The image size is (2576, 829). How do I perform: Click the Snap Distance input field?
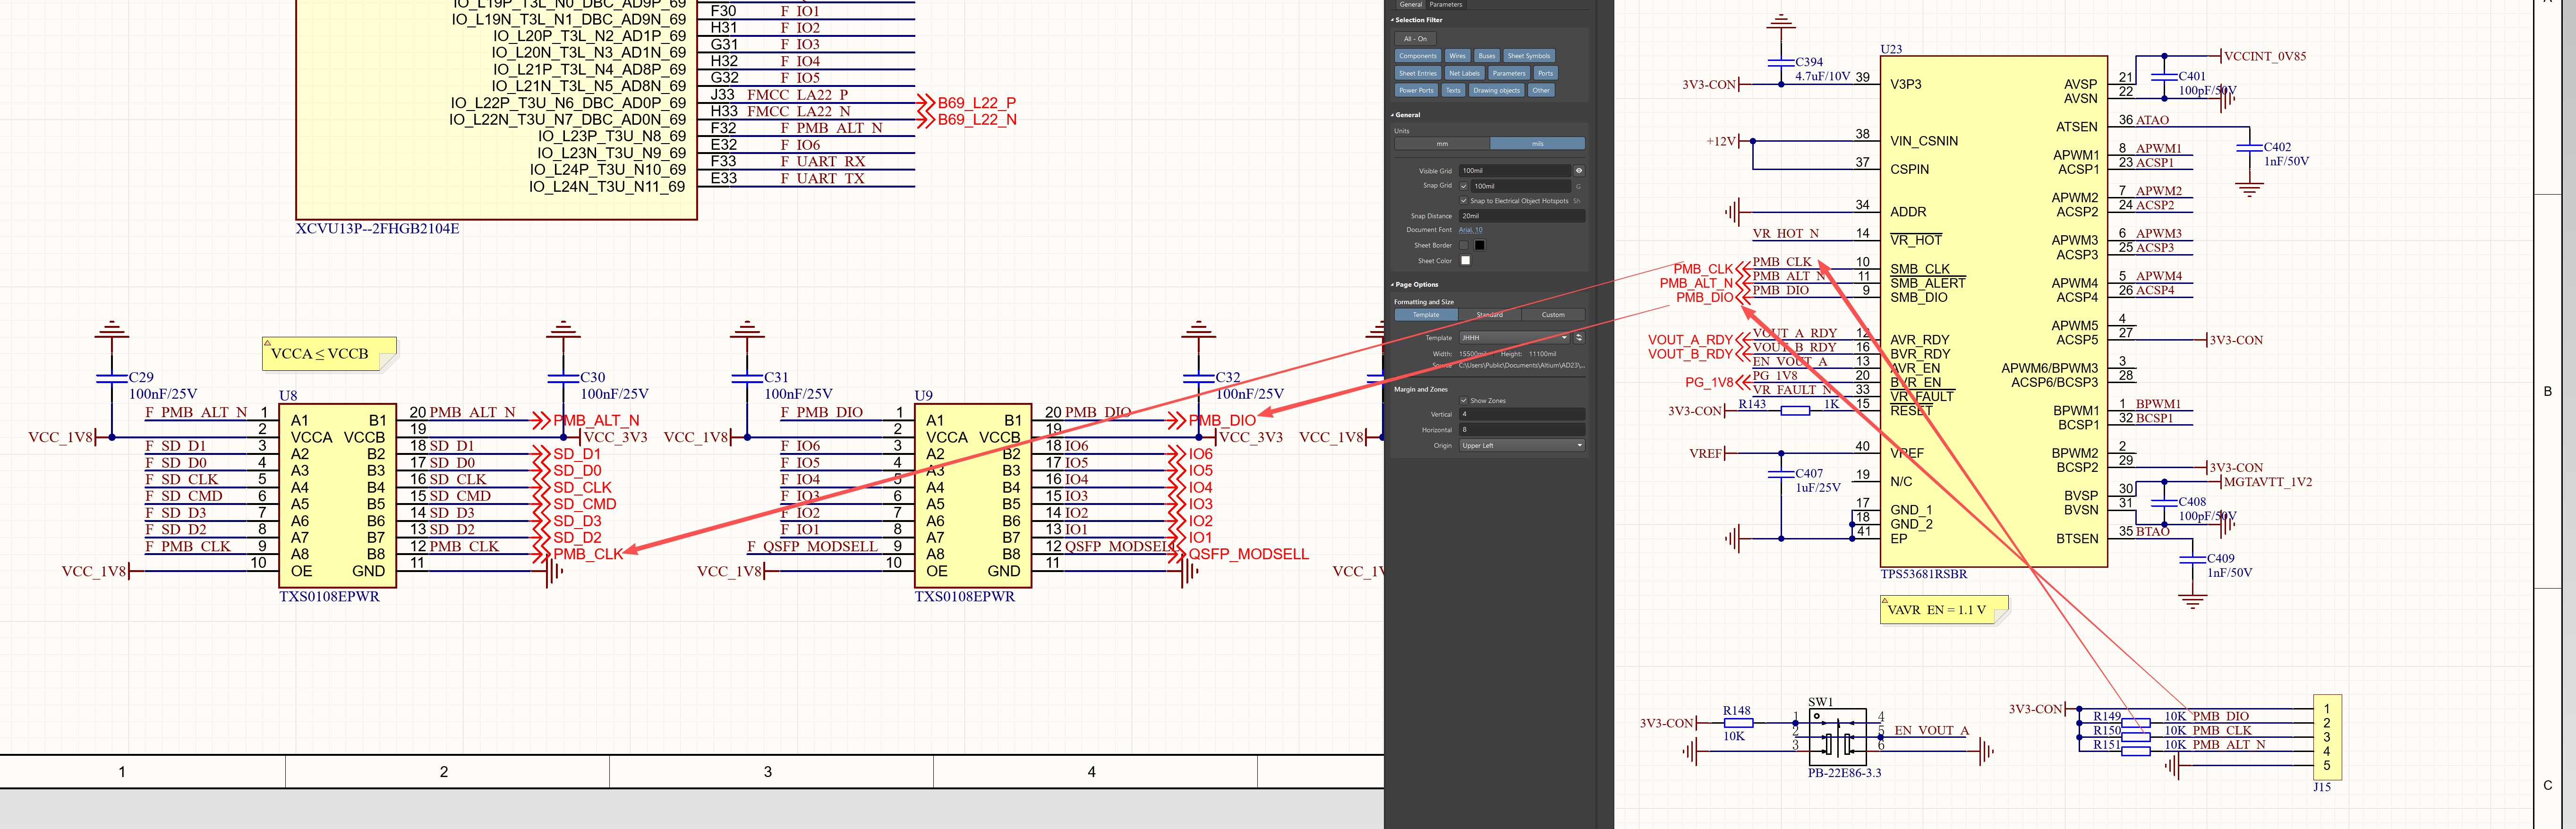click(1522, 216)
